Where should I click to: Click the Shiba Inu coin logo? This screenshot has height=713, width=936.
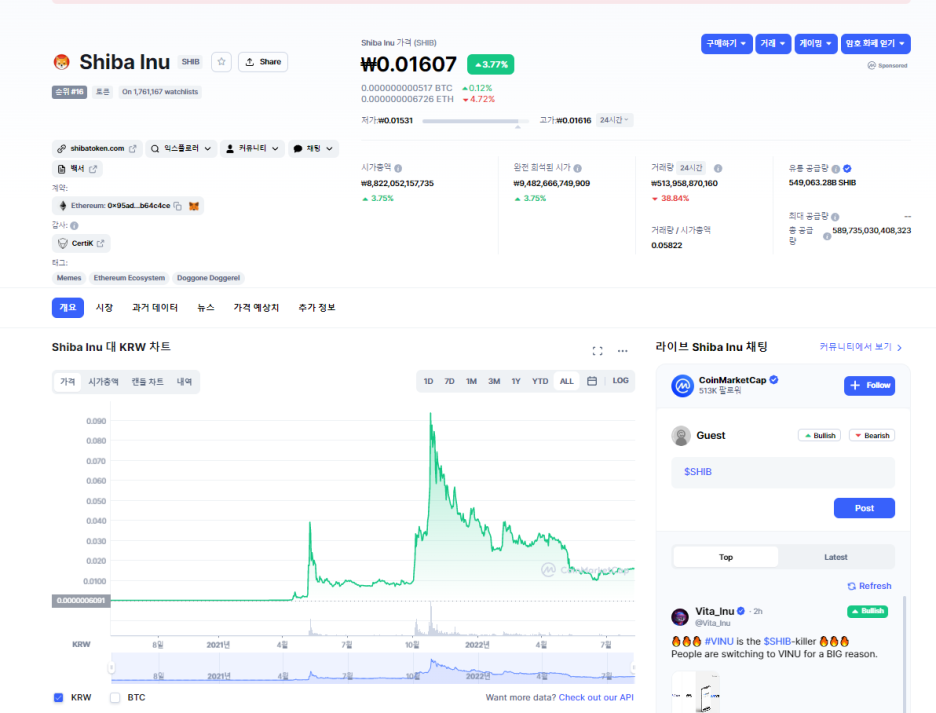click(x=61, y=62)
